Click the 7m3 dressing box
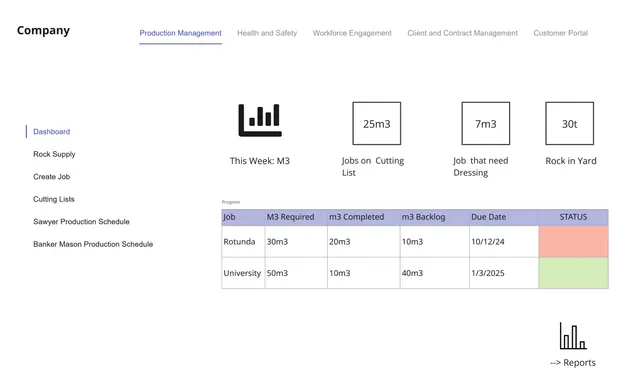640x386 pixels. click(486, 124)
